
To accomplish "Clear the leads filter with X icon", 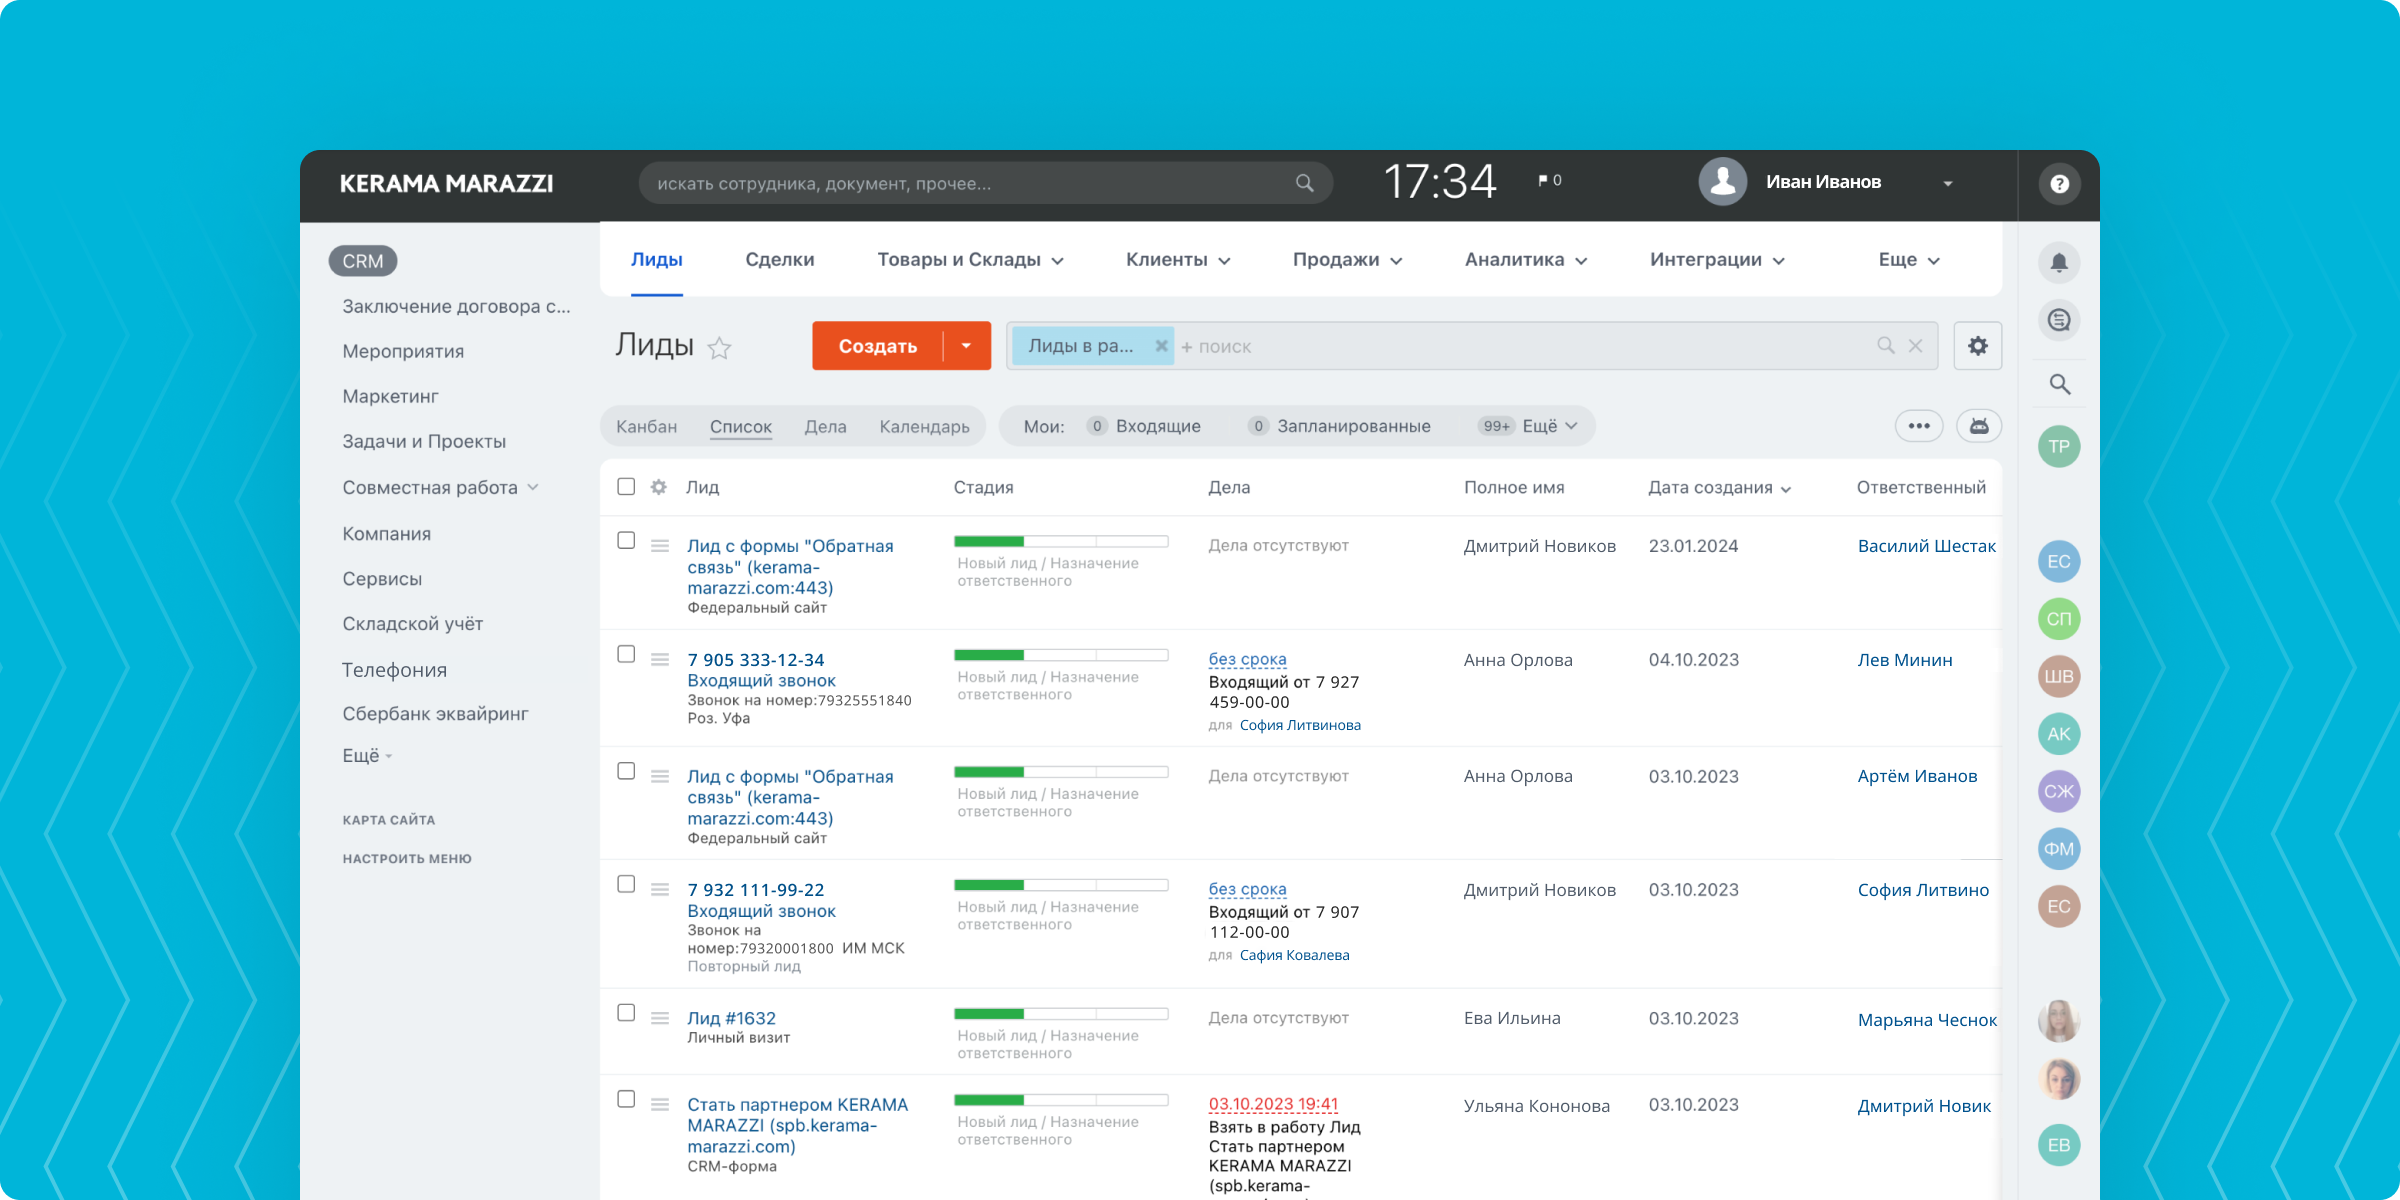I will 1916,346.
